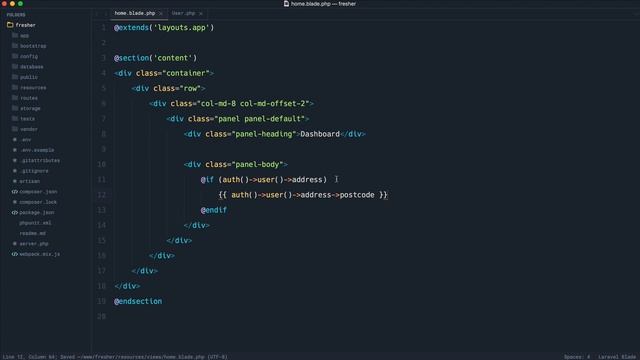This screenshot has width=640, height=360.
Task: Click the FOLDERS sidebar heading
Action: [x=16, y=15]
